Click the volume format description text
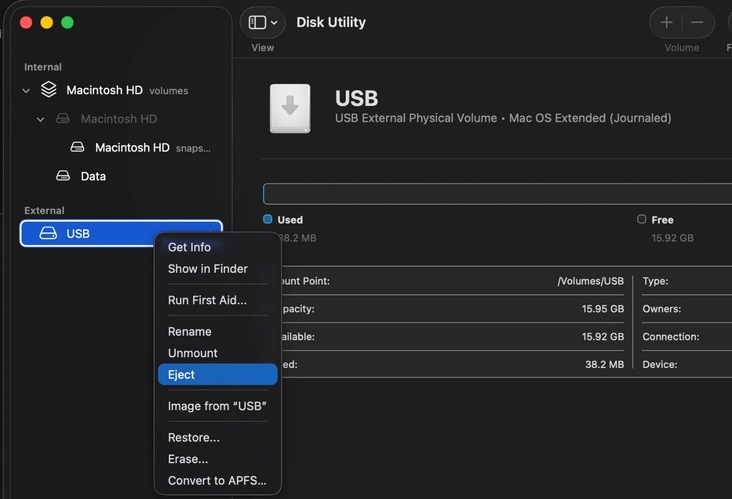 point(503,118)
